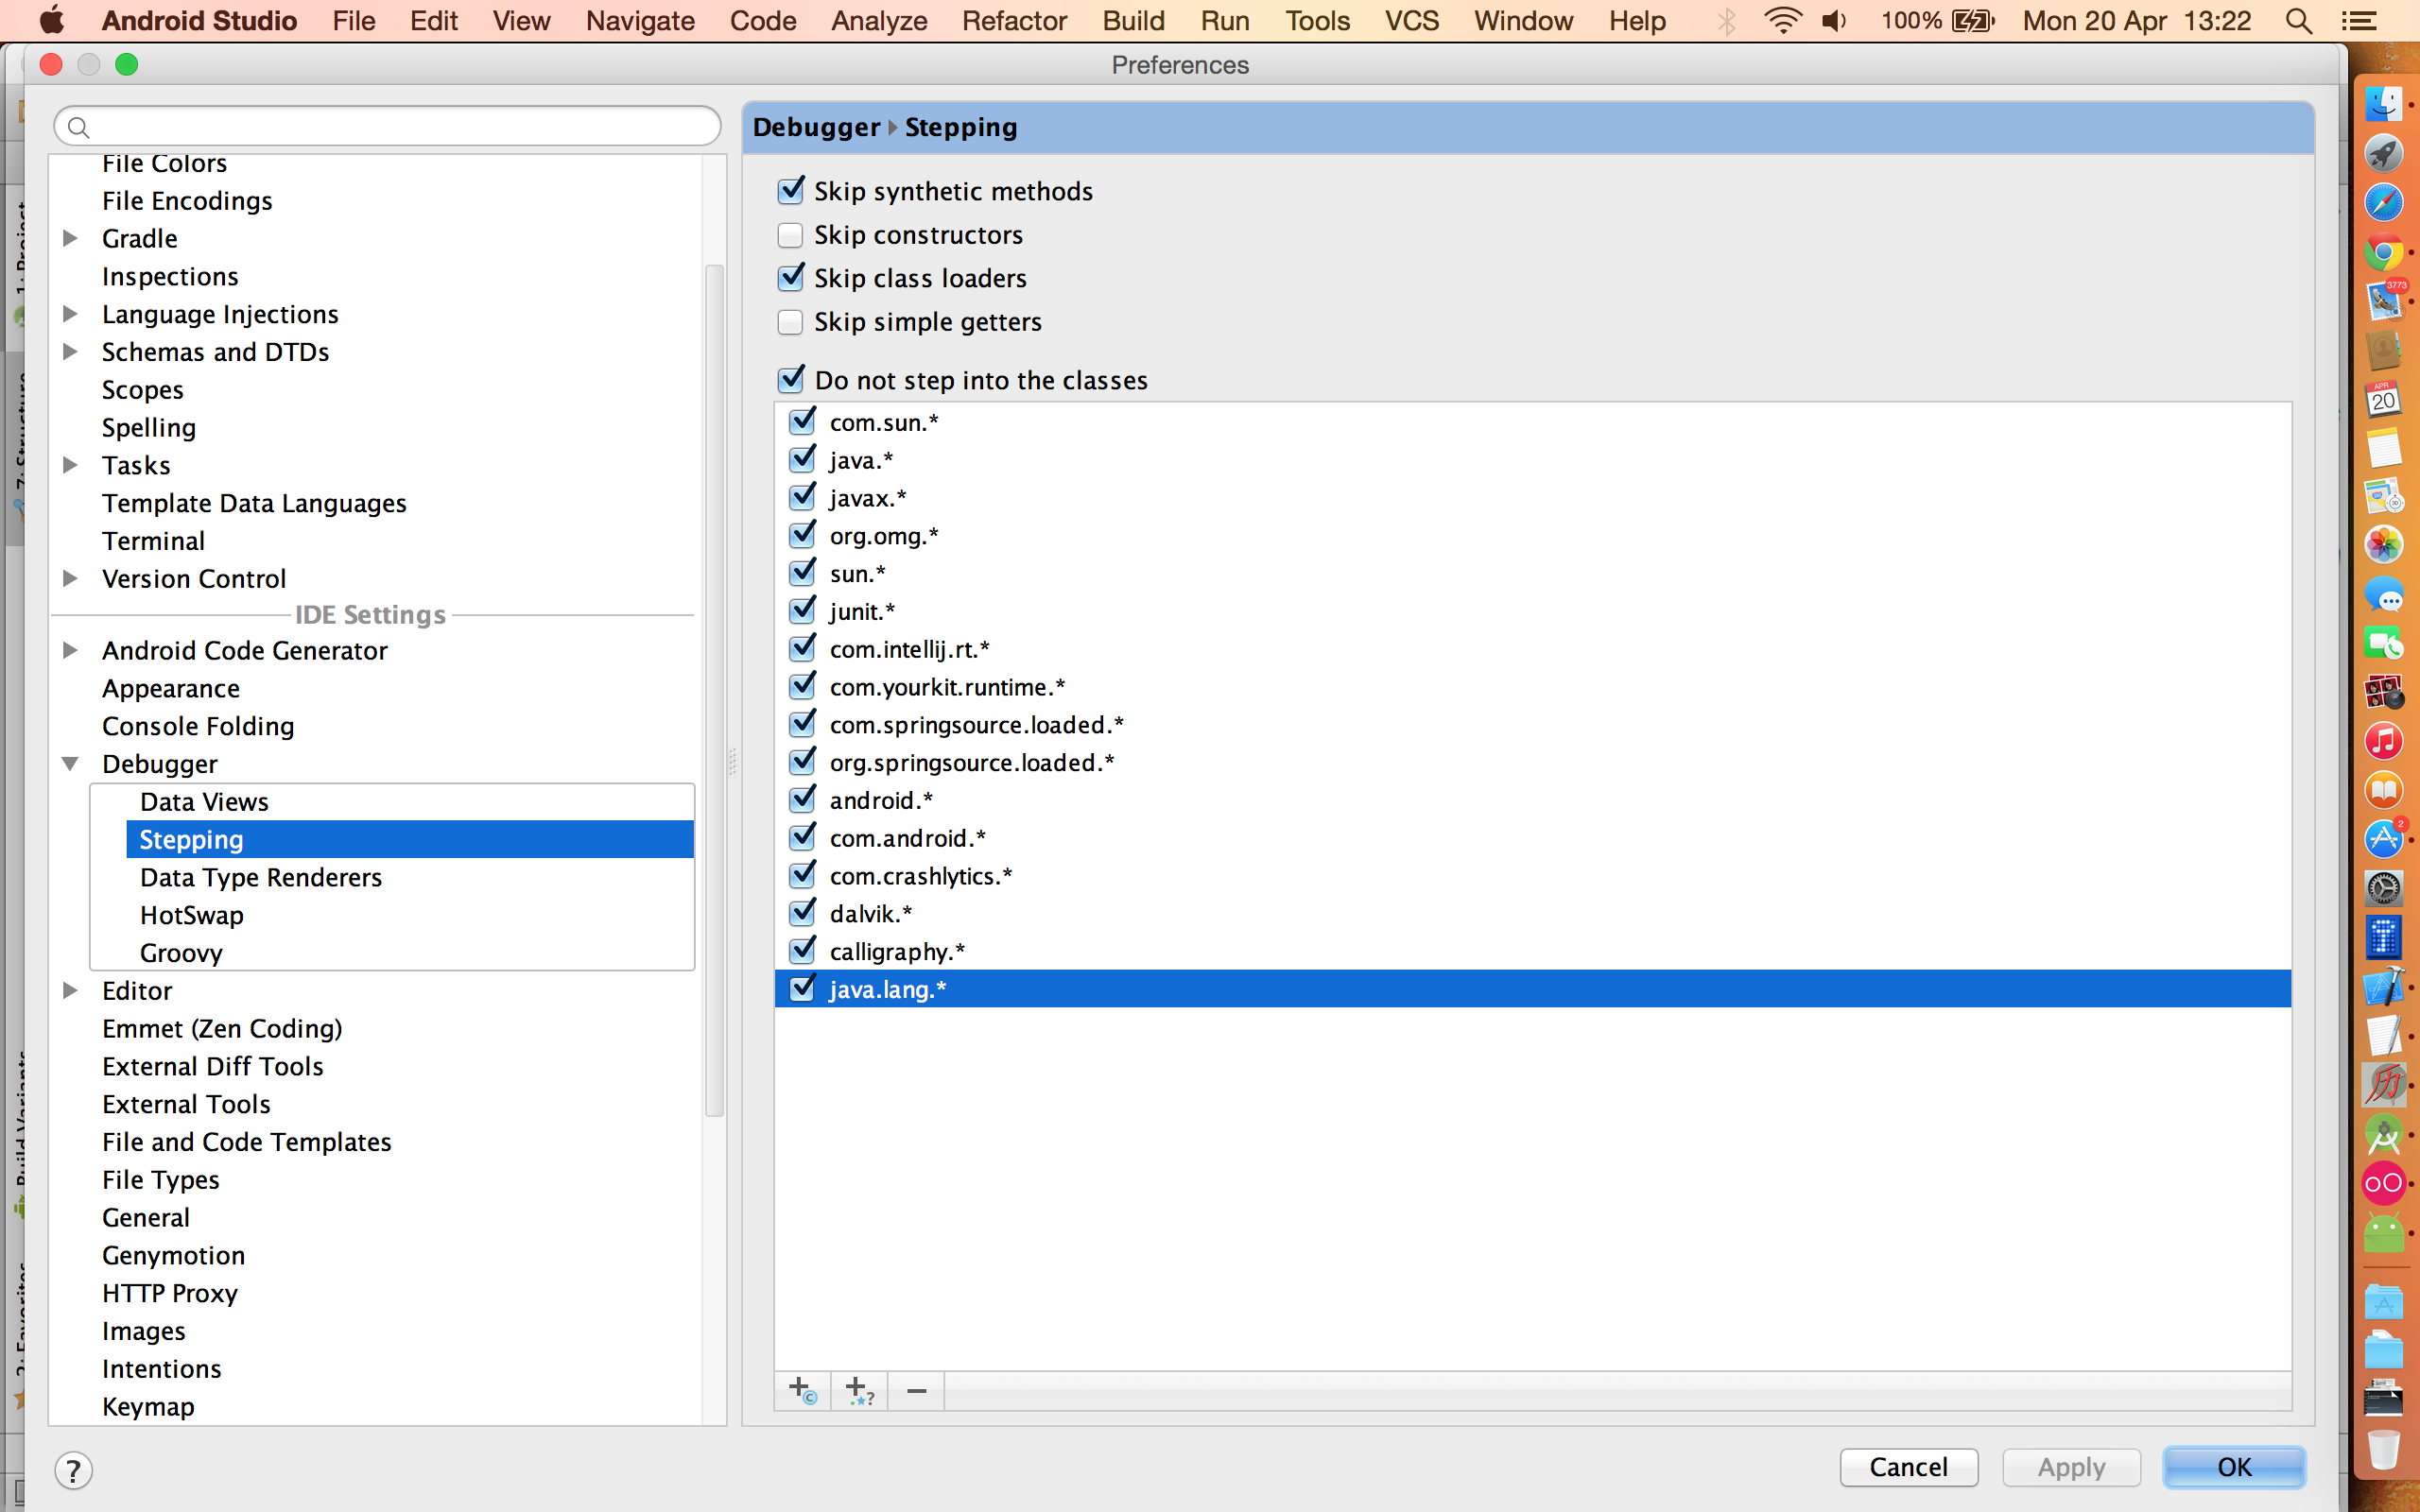Uncheck Skip class loaders
The height and width of the screenshot is (1512, 2420).
pos(791,278)
